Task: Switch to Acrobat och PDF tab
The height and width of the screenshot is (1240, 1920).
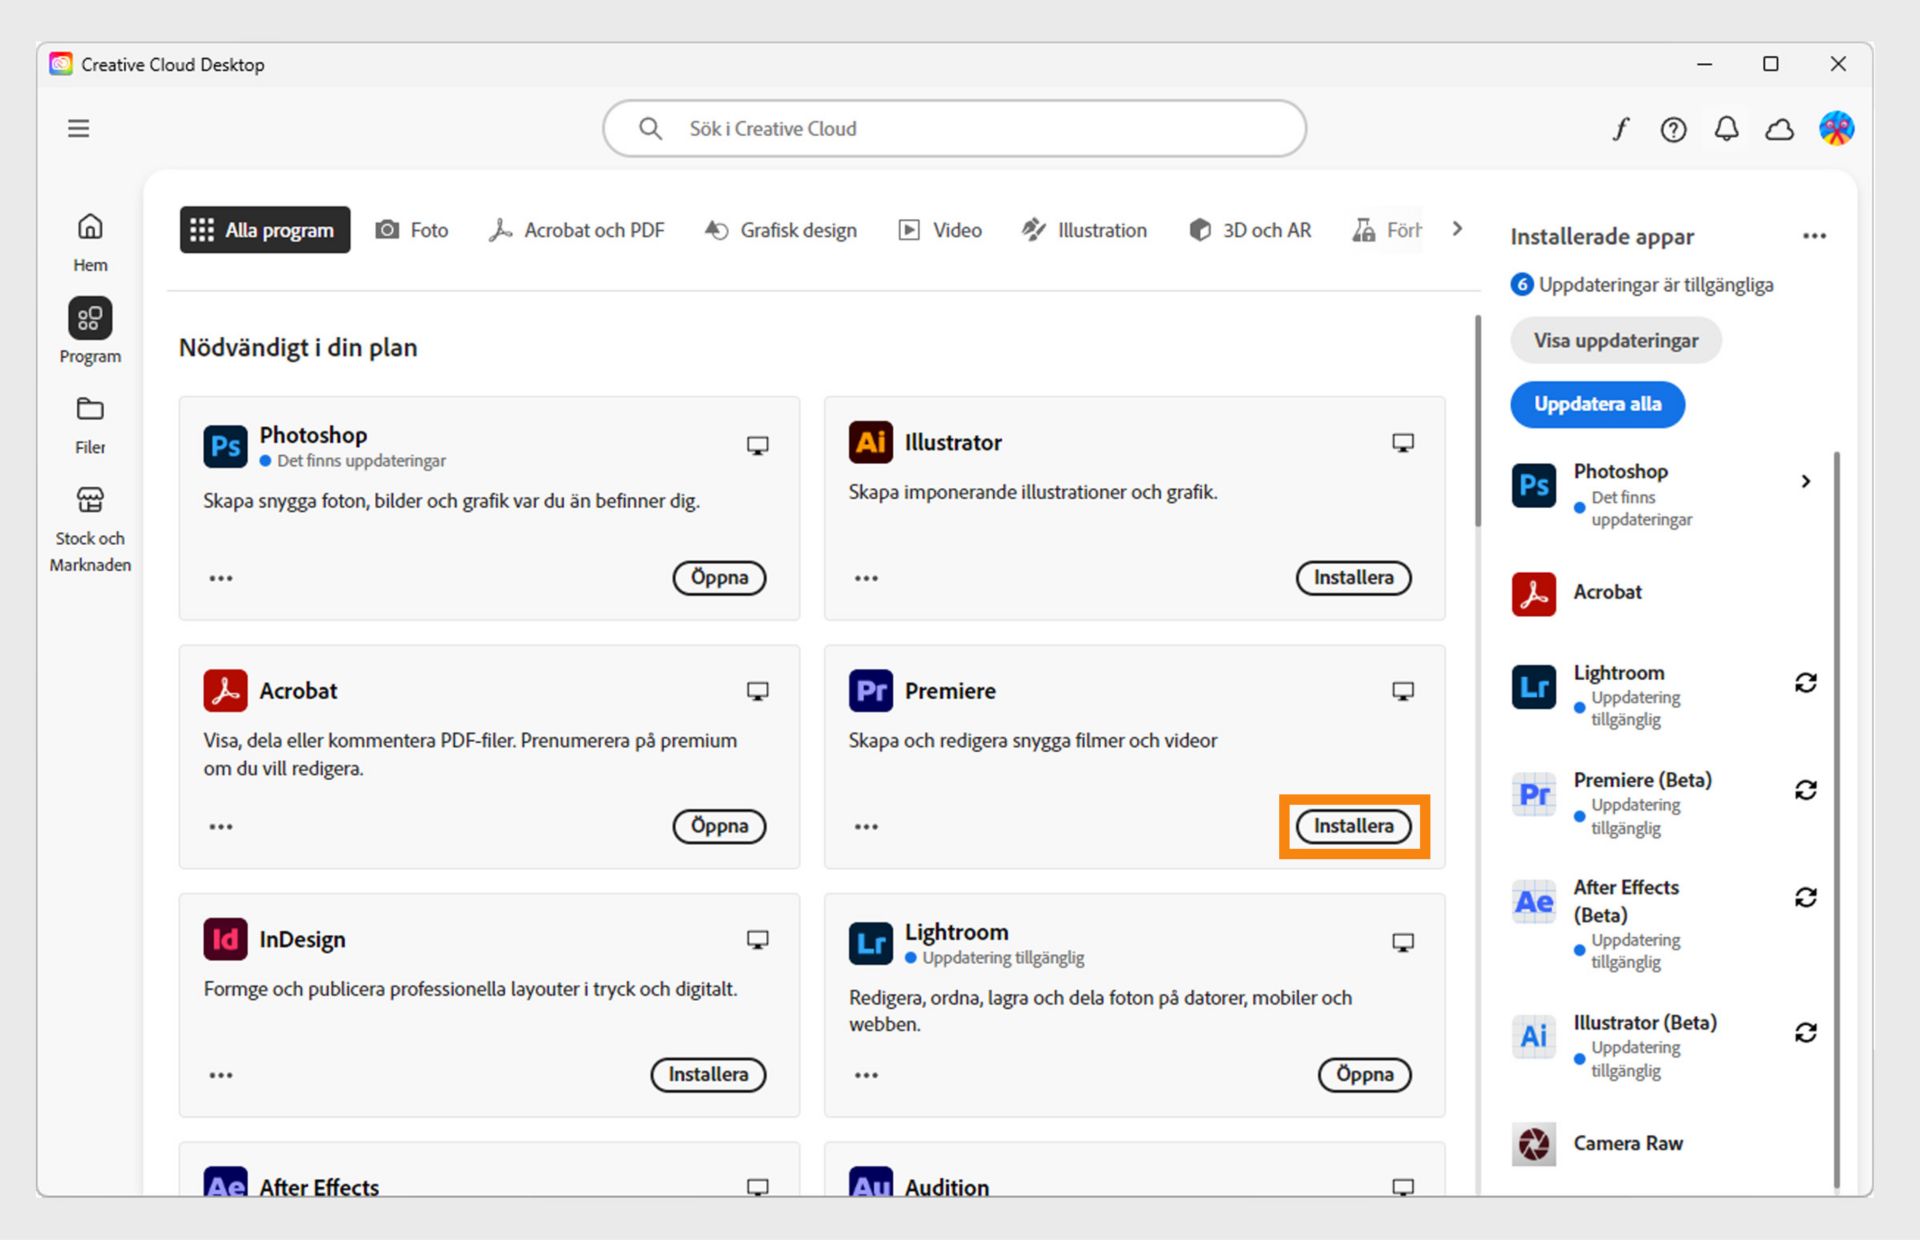Action: click(577, 230)
